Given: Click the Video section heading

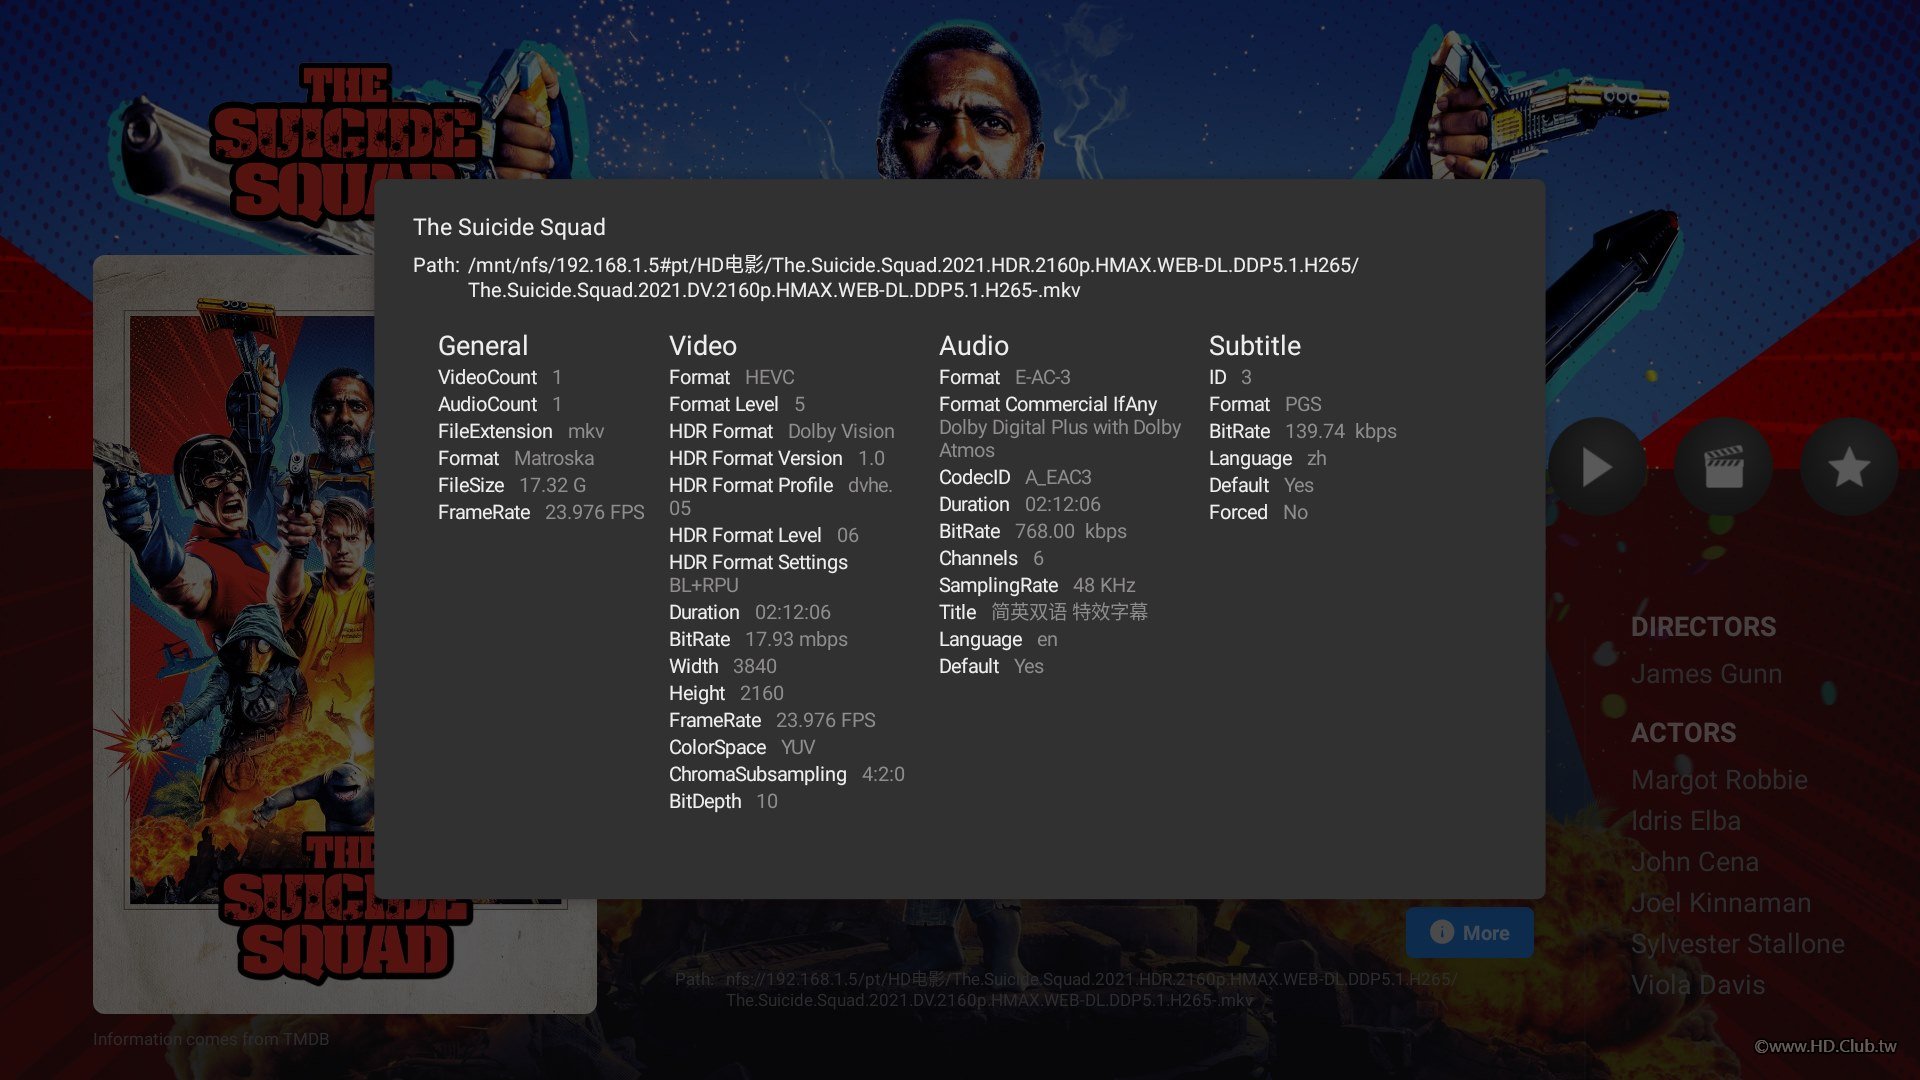Looking at the screenshot, I should [703, 346].
